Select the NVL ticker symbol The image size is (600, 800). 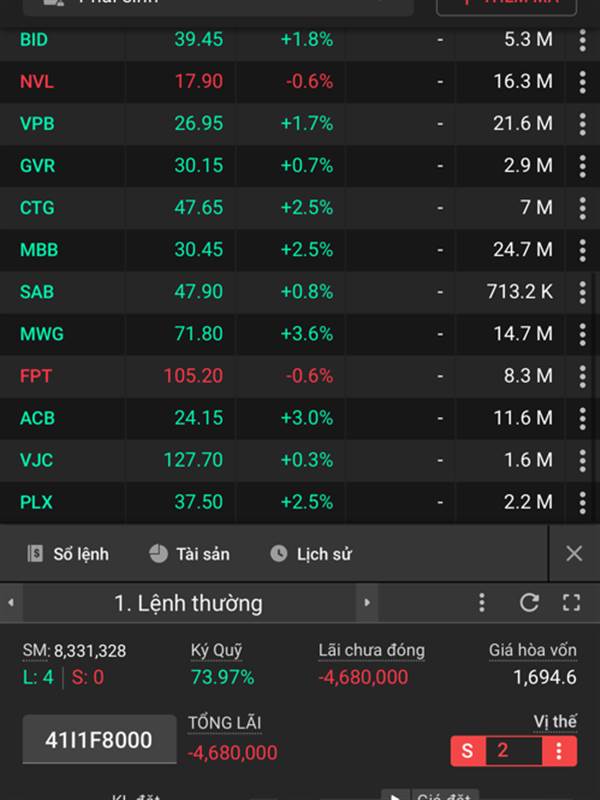pos(36,82)
